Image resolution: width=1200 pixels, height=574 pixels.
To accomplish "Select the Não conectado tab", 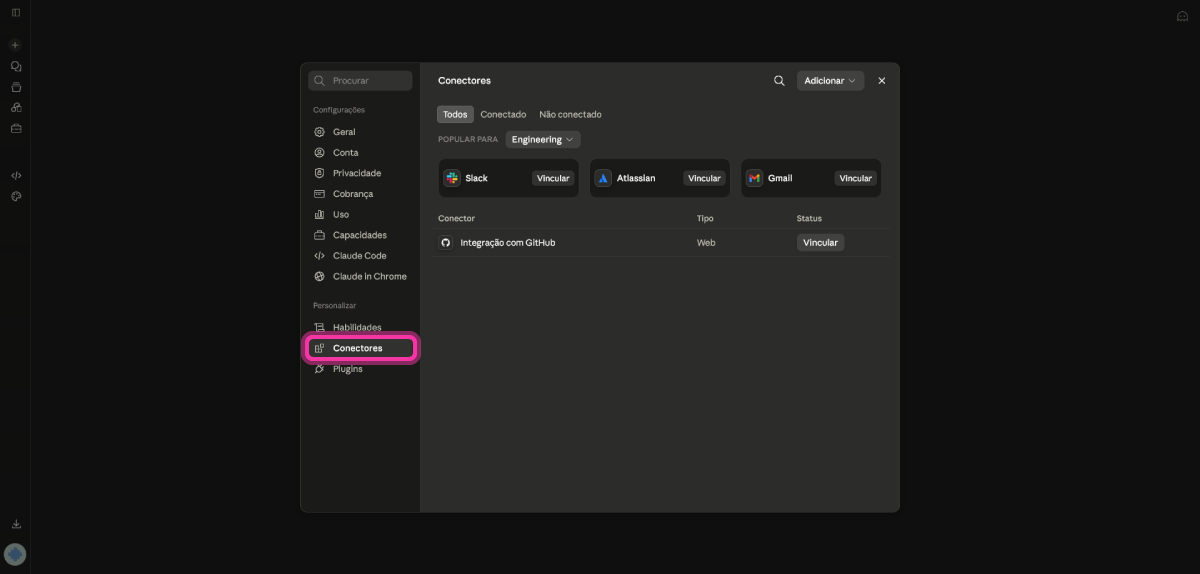I will tap(570, 115).
